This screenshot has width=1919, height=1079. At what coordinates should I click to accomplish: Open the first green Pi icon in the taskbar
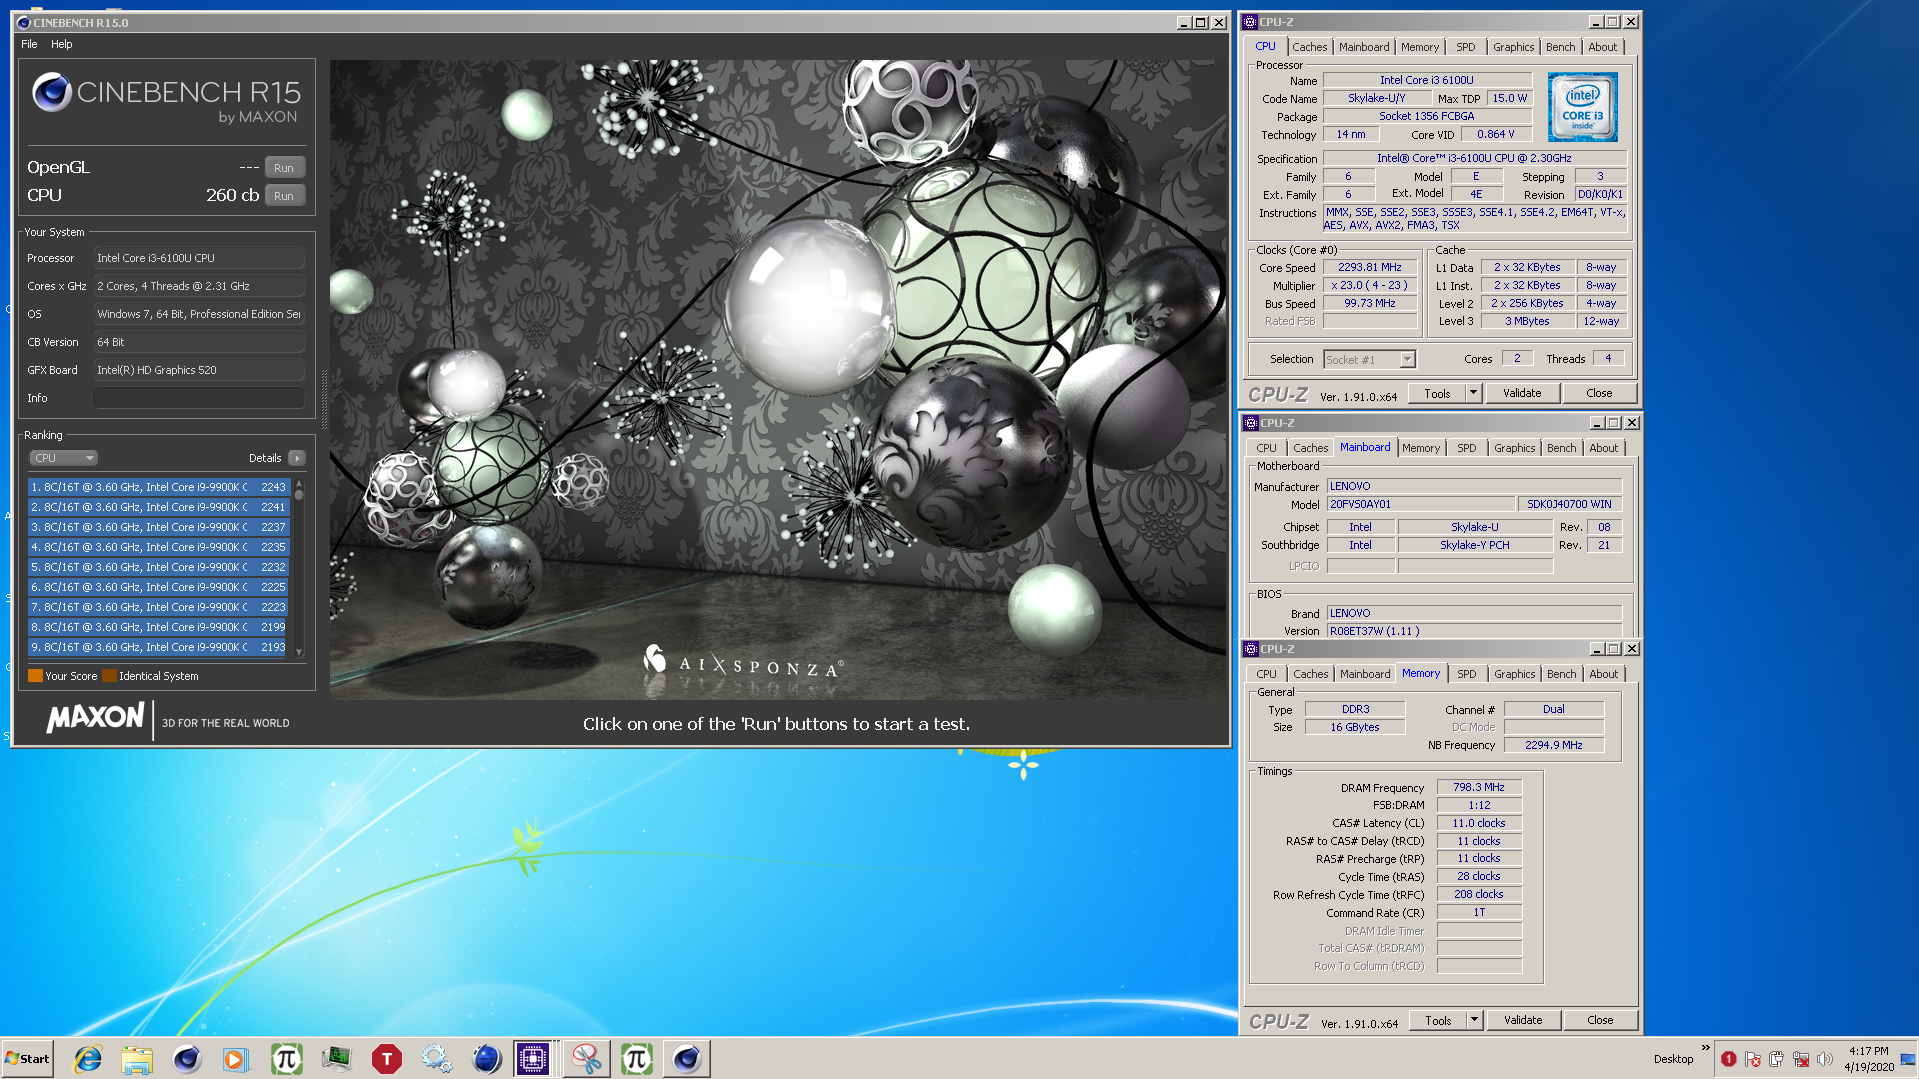tap(286, 1059)
